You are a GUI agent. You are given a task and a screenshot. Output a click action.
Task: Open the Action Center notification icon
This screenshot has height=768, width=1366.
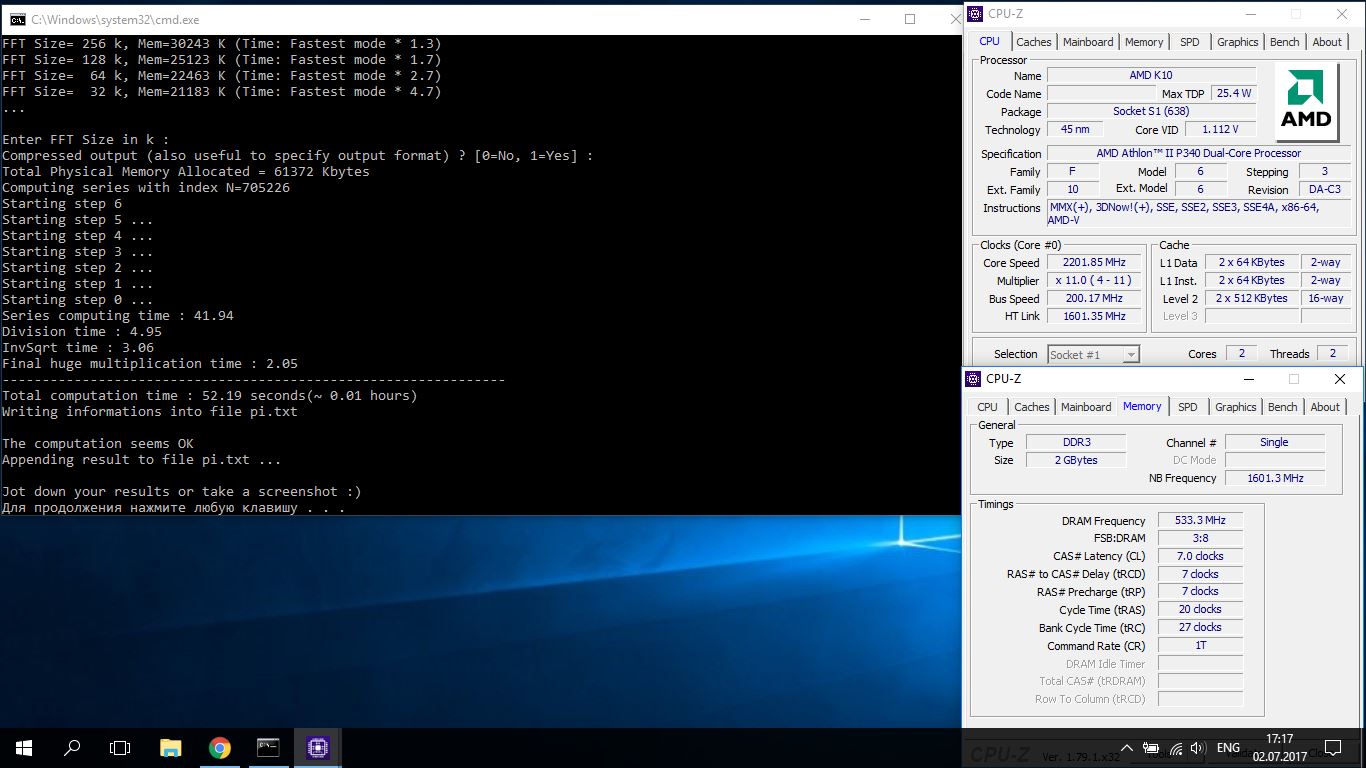pyautogui.click(x=1334, y=748)
